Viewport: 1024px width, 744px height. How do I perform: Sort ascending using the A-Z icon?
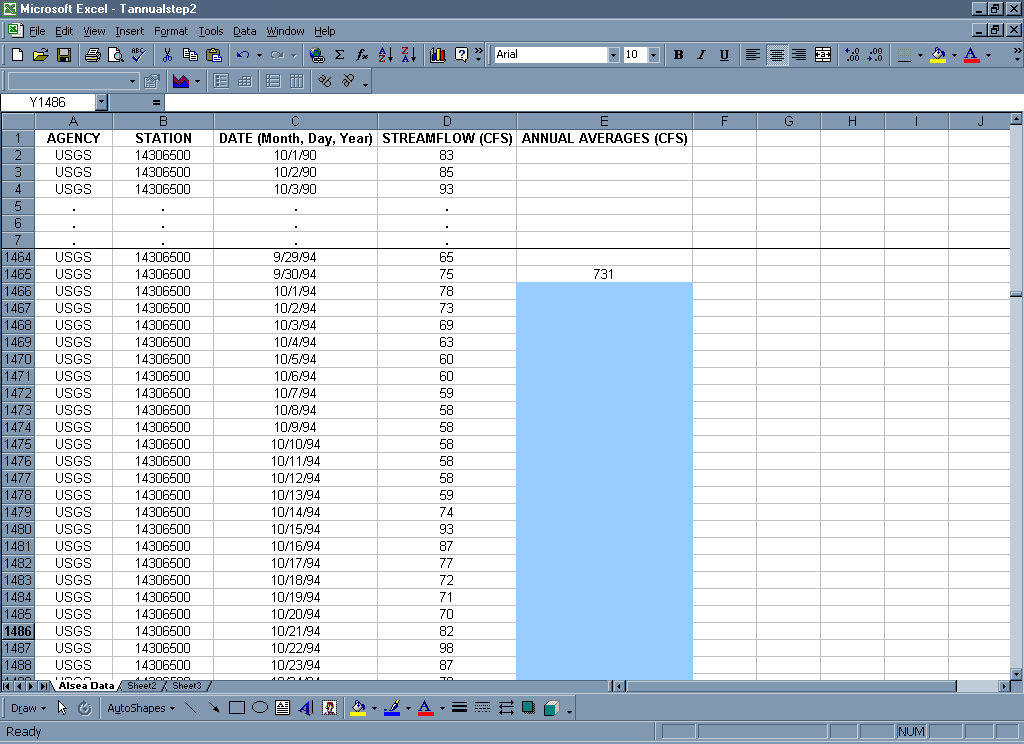(x=386, y=55)
